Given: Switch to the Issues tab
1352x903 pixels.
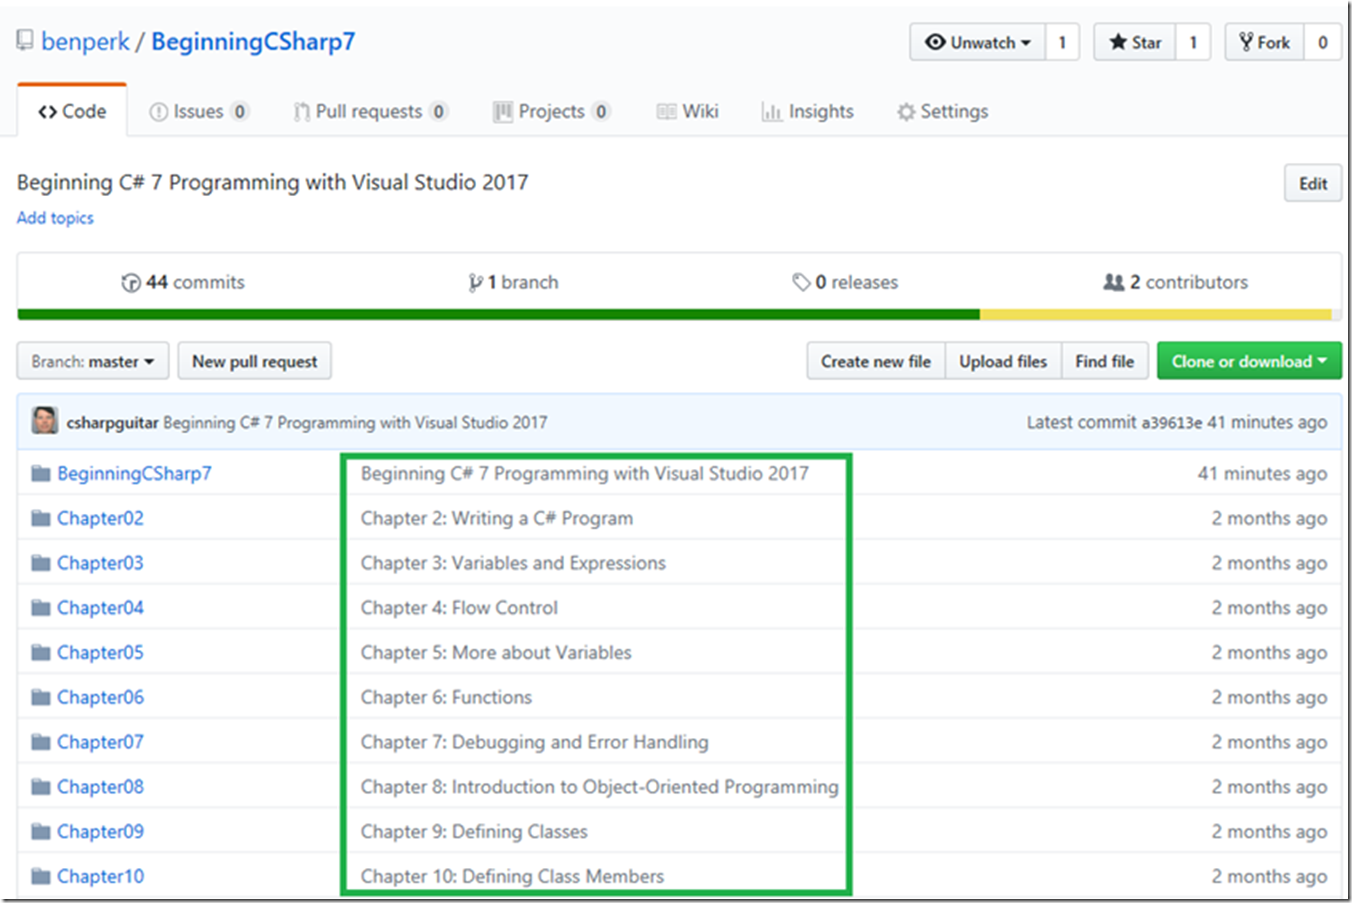Looking at the screenshot, I should [198, 111].
